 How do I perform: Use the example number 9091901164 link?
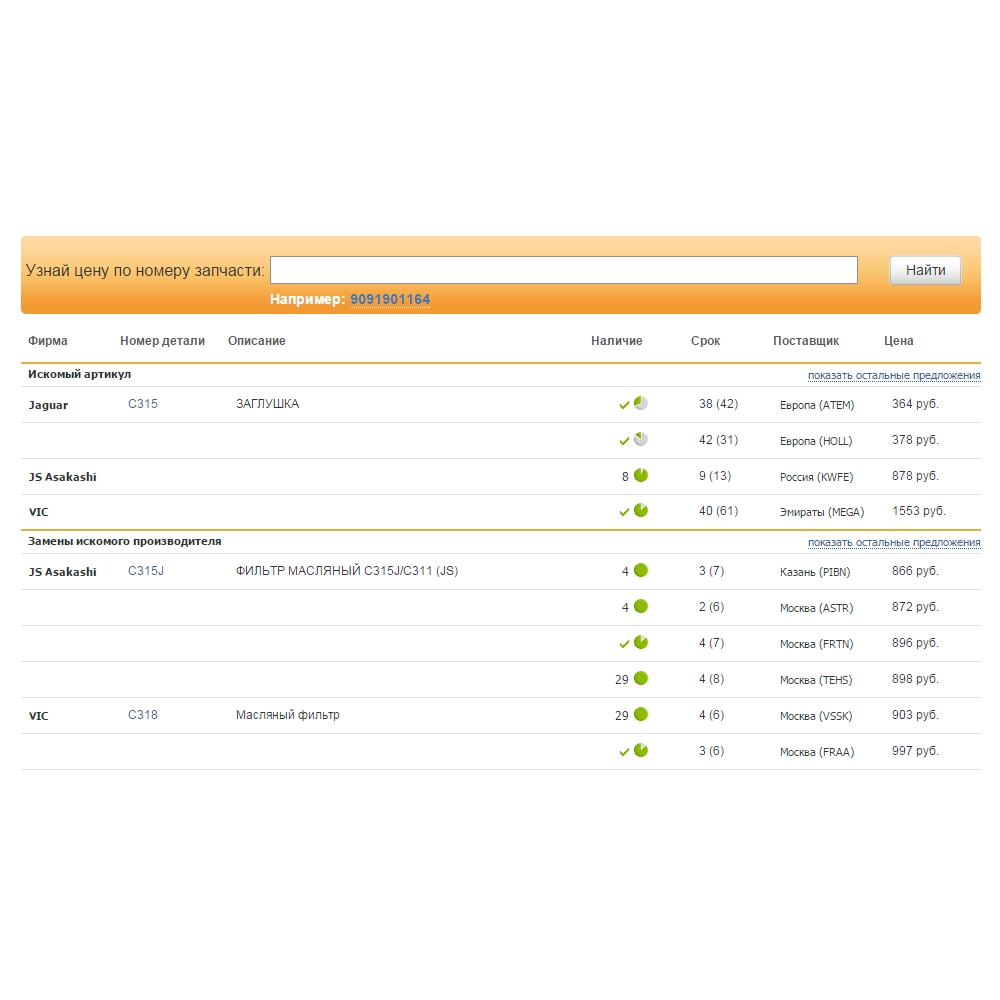(390, 300)
